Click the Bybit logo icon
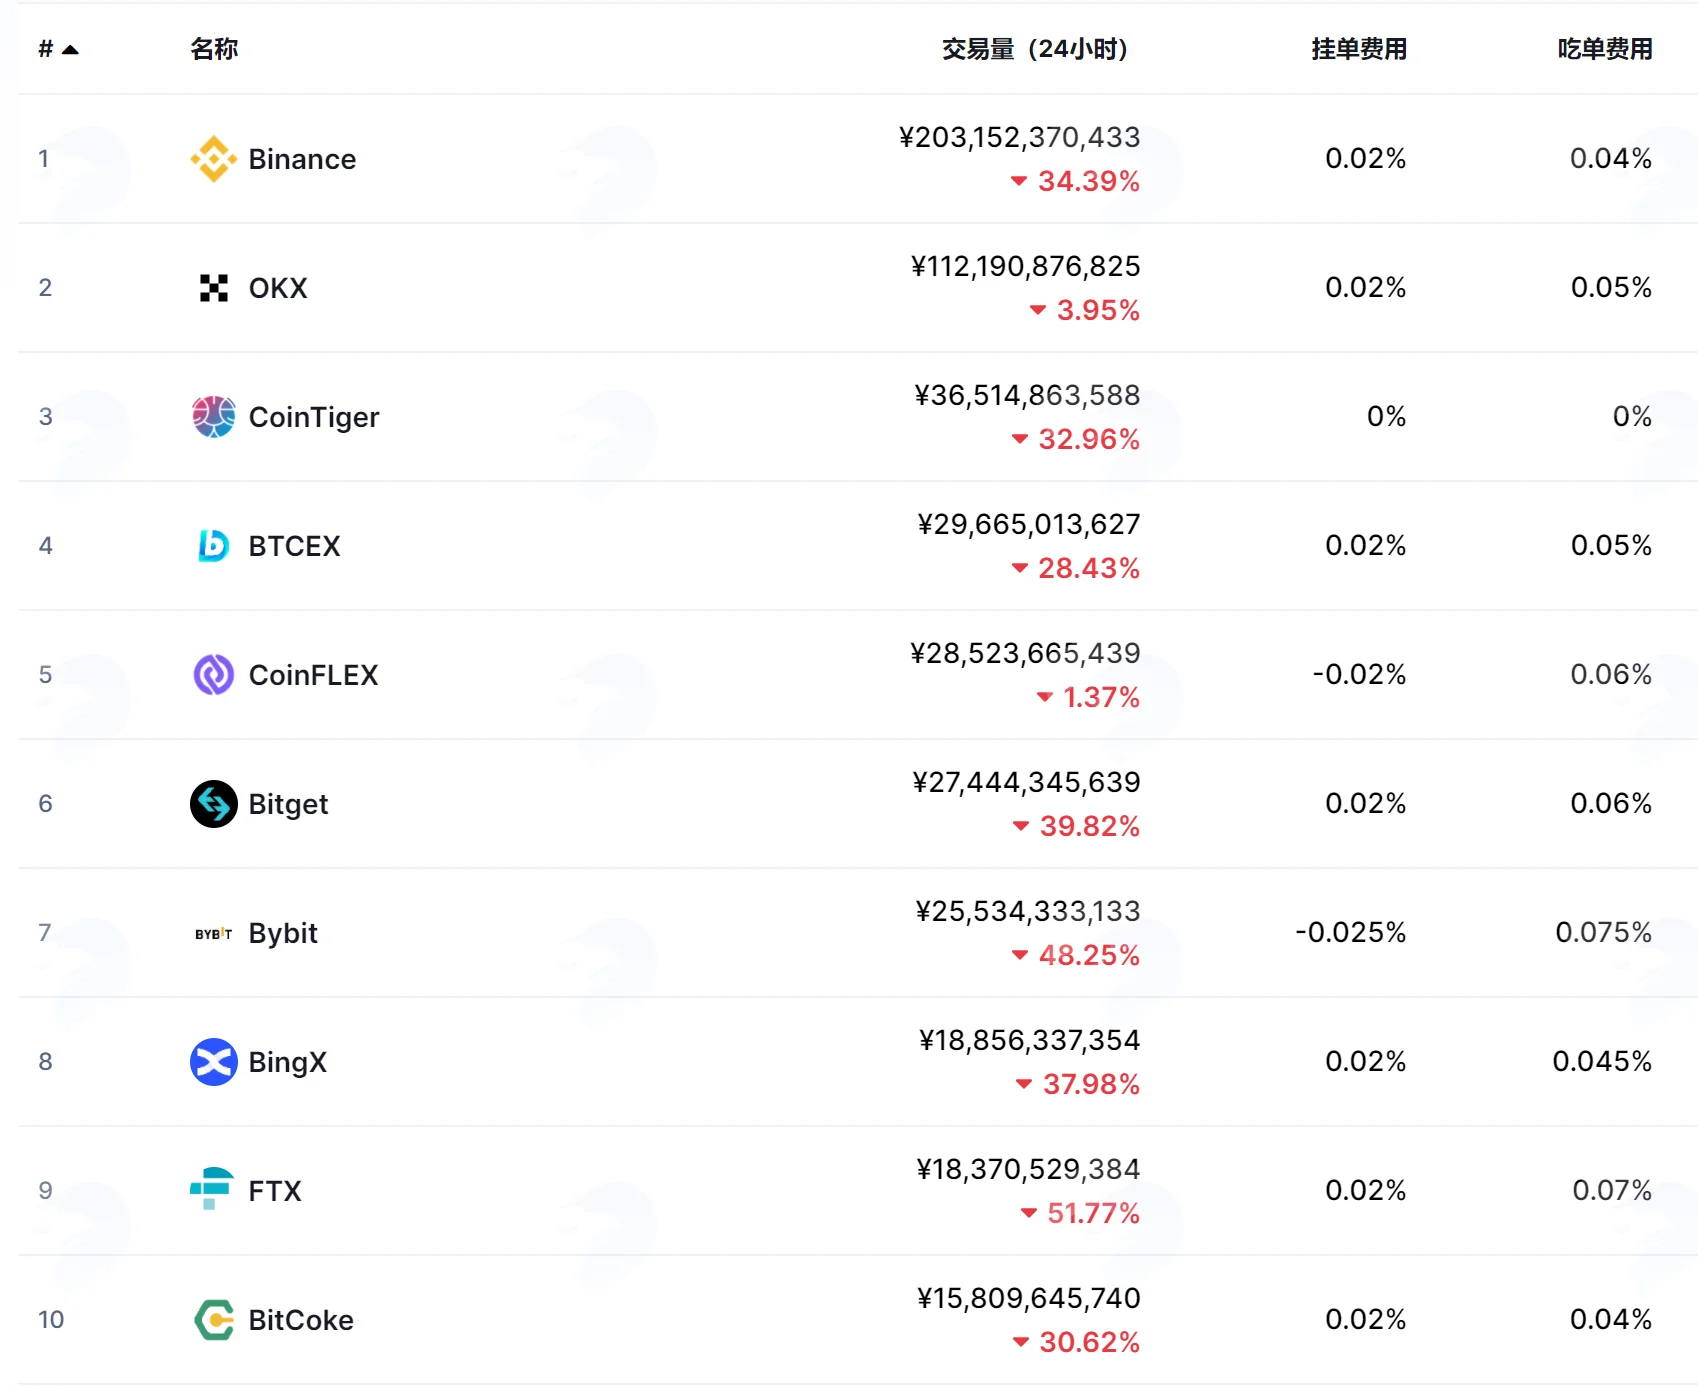Screen dimensions: 1698x1386 point(213,933)
